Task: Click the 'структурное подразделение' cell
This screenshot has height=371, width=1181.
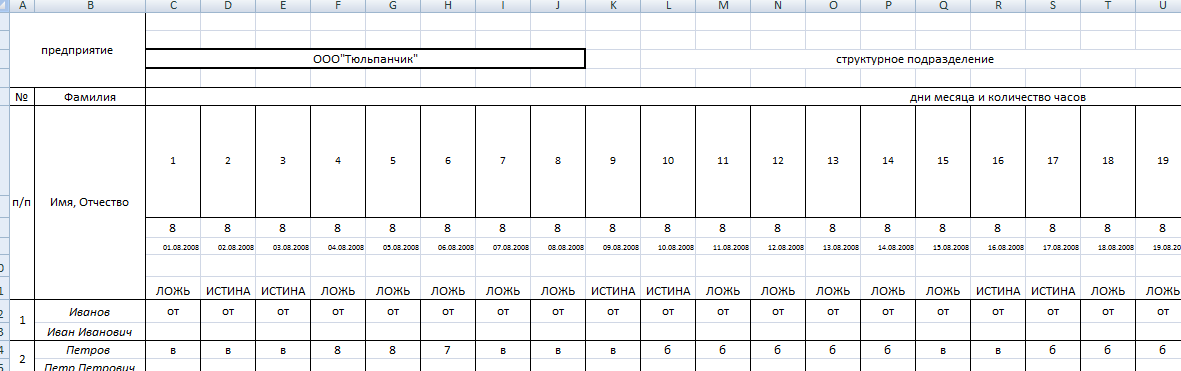Action: point(914,59)
